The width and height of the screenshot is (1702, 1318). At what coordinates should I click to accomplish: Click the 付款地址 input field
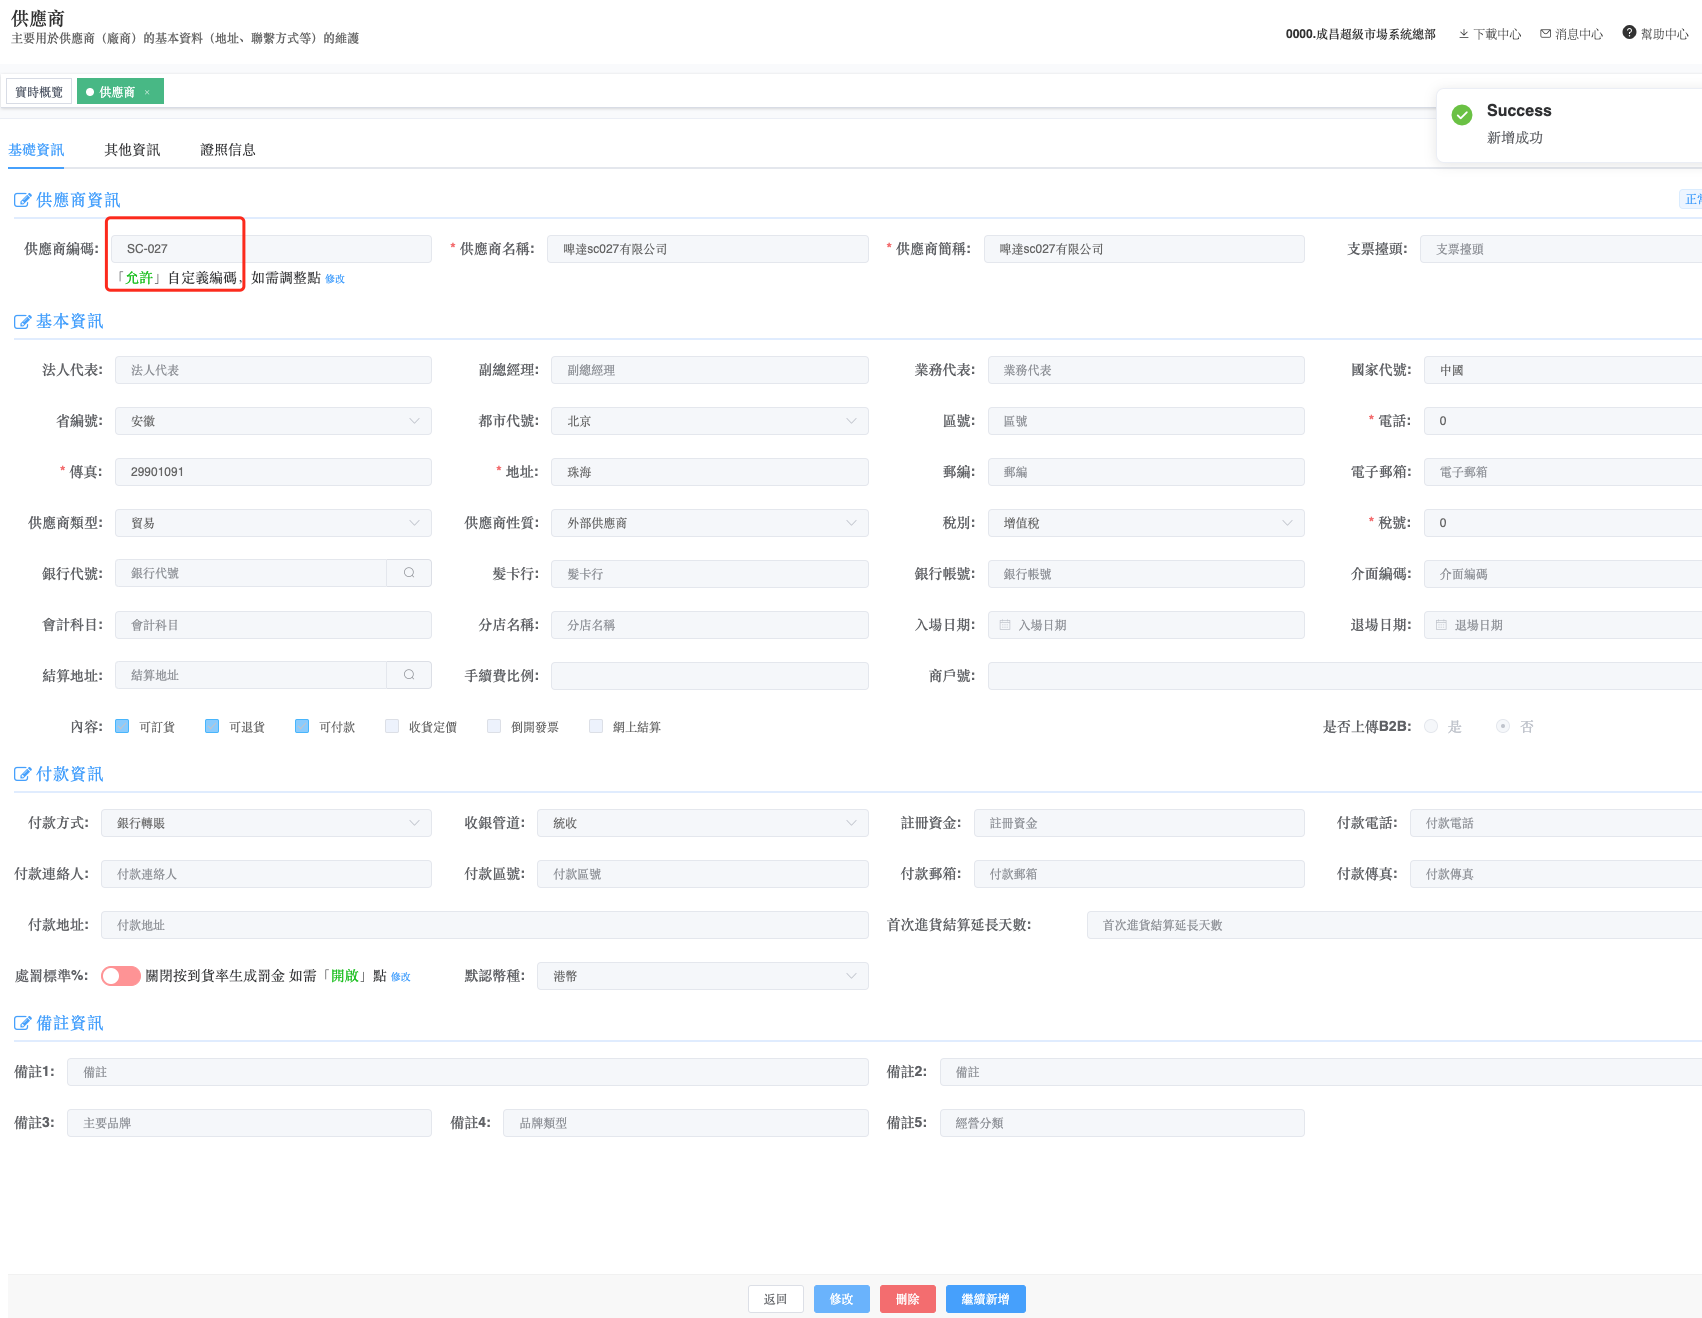(485, 925)
